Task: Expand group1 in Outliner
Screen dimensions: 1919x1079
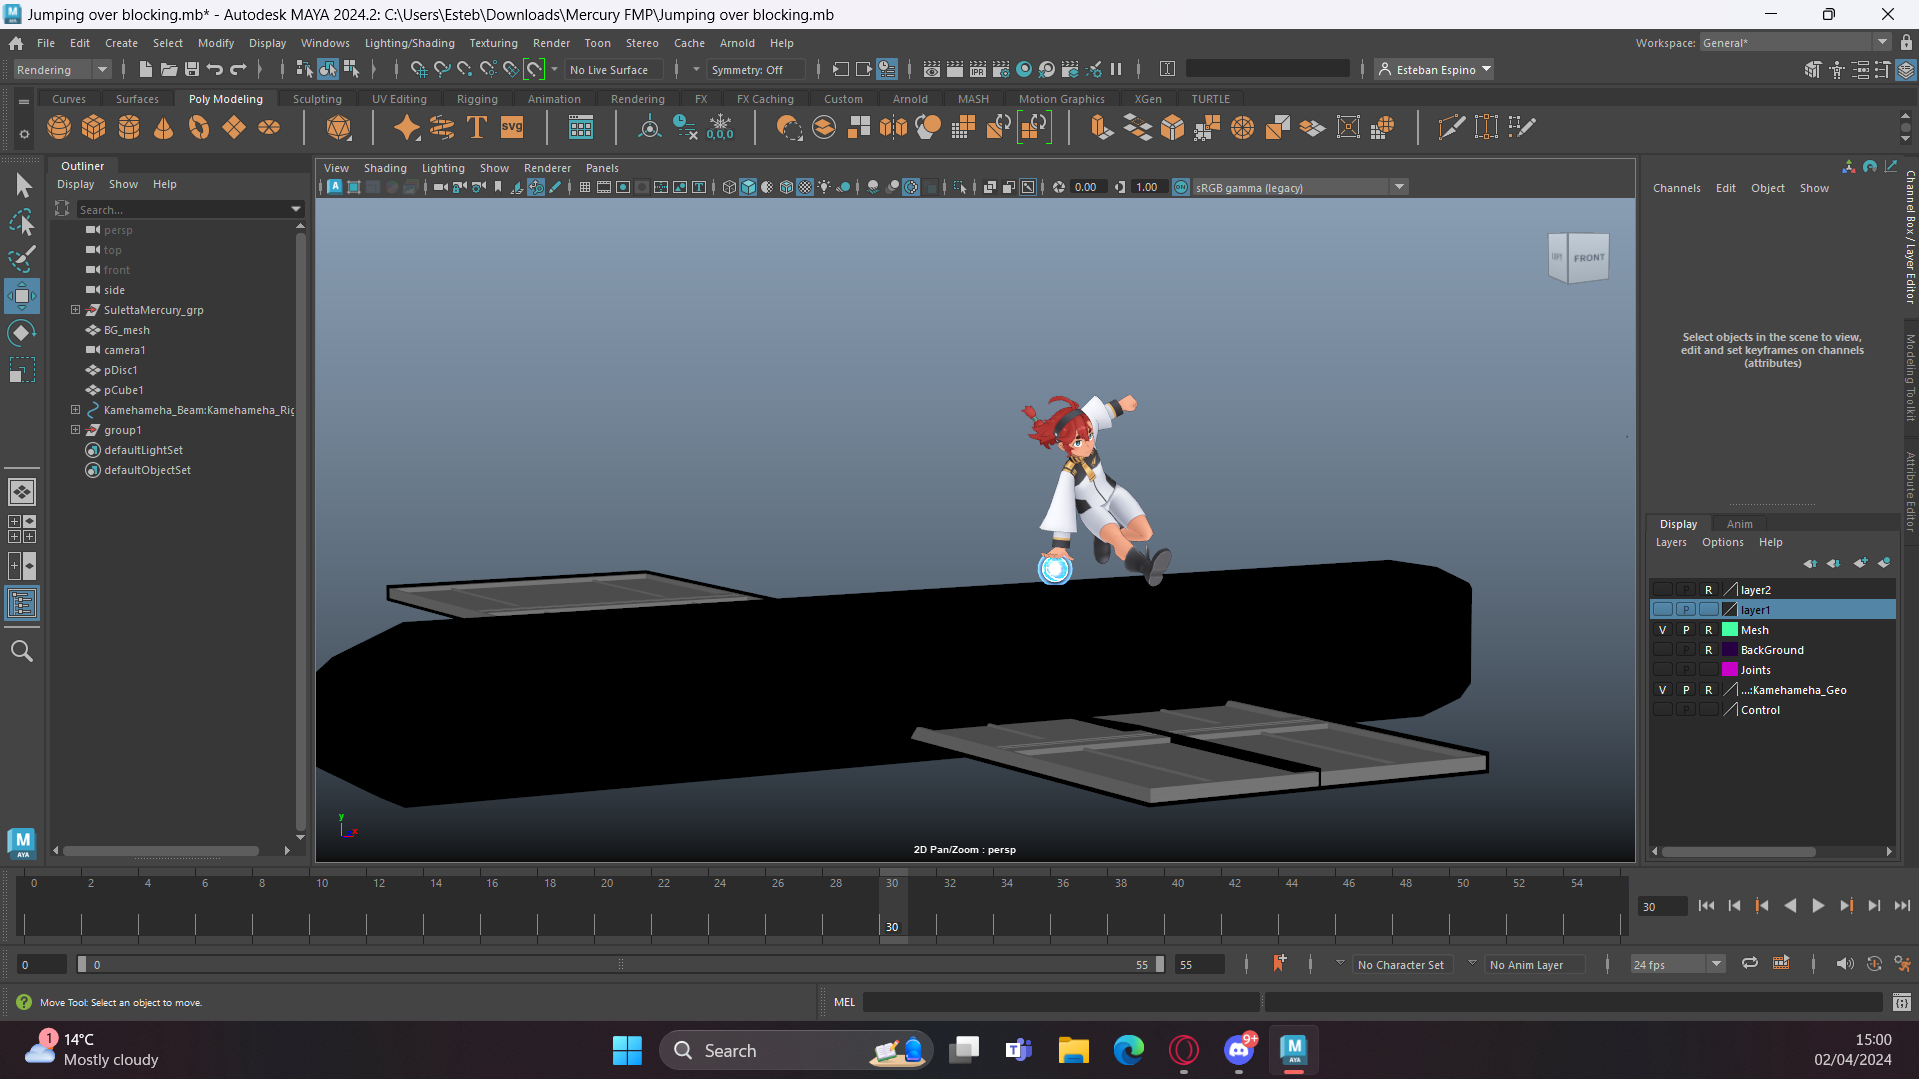Action: 75,430
